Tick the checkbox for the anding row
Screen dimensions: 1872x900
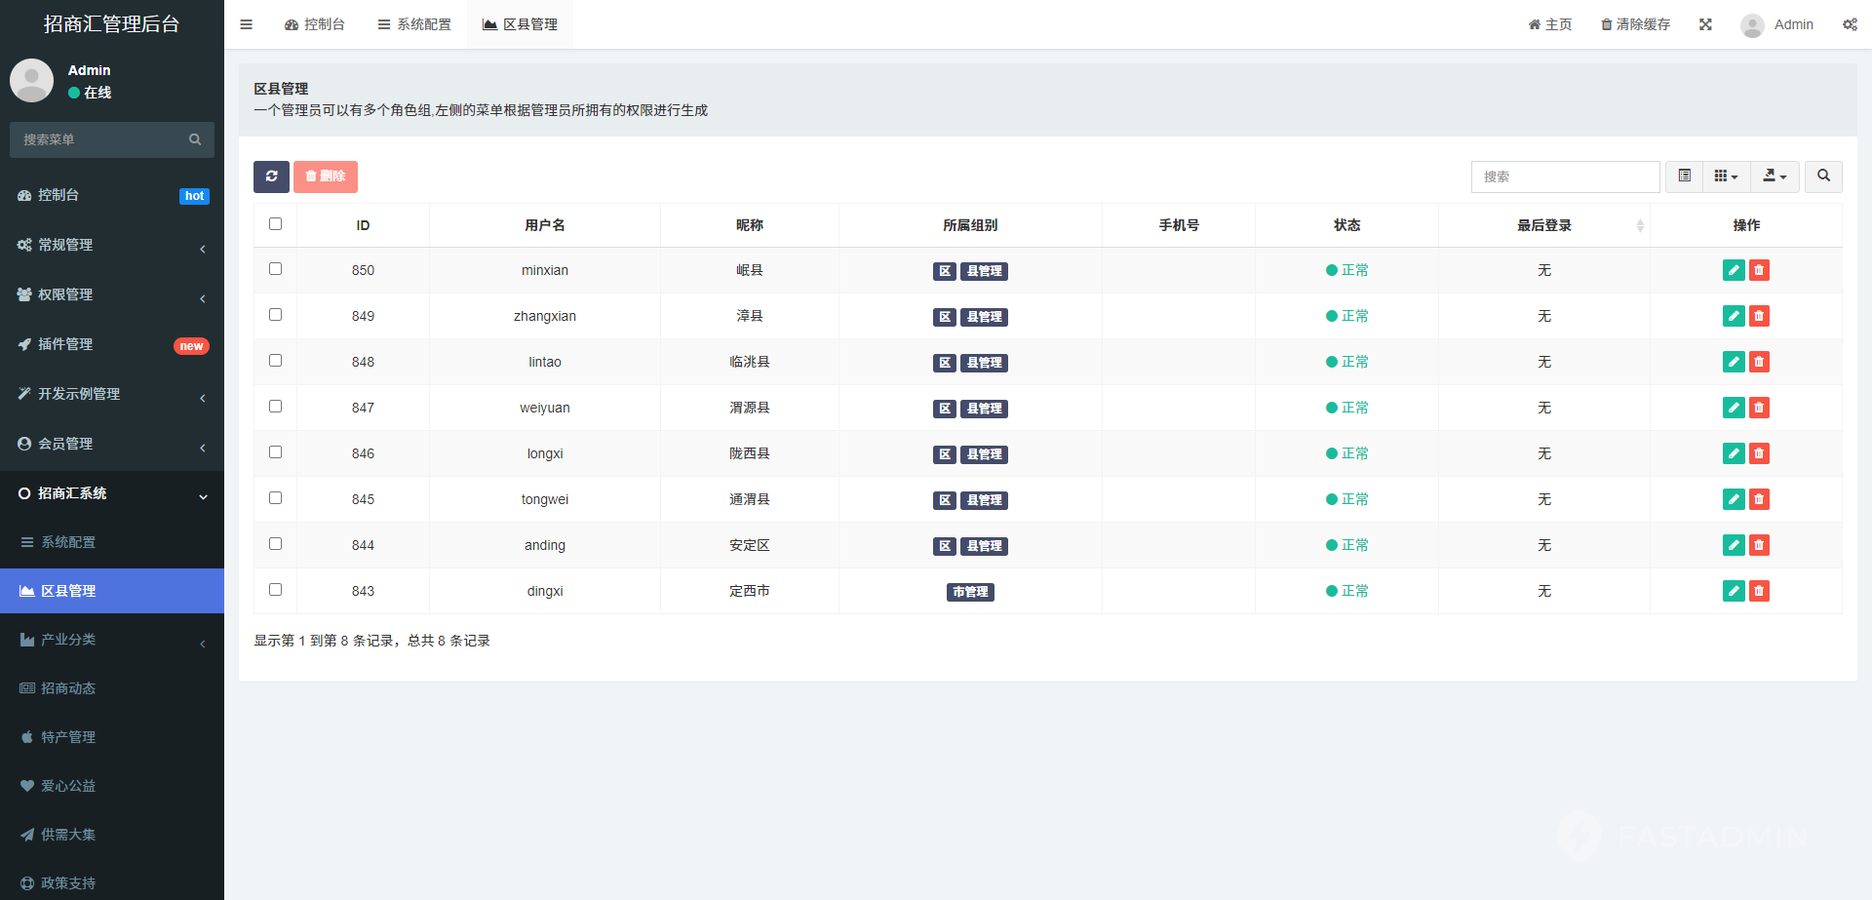pyautogui.click(x=276, y=544)
